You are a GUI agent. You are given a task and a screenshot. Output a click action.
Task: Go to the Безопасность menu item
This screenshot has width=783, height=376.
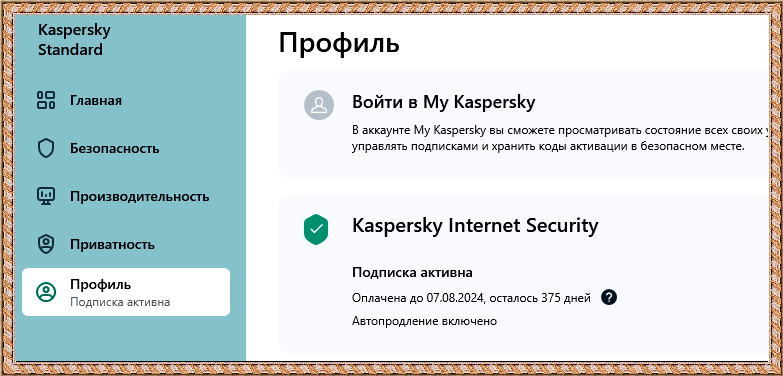coord(126,148)
